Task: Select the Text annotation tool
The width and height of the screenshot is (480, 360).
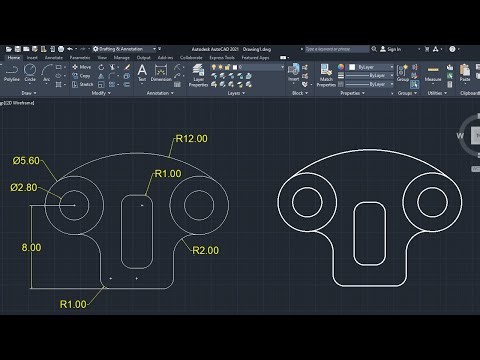Action: click(x=142, y=73)
